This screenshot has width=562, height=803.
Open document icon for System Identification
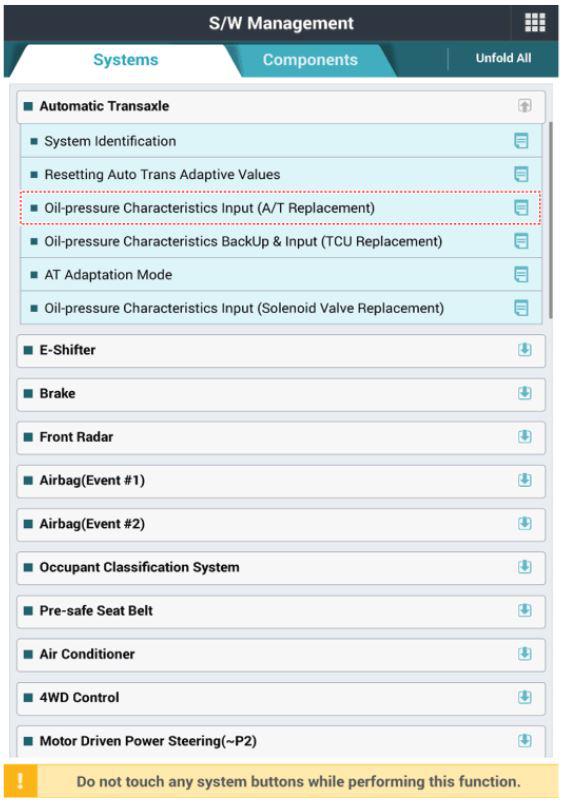tap(521, 141)
